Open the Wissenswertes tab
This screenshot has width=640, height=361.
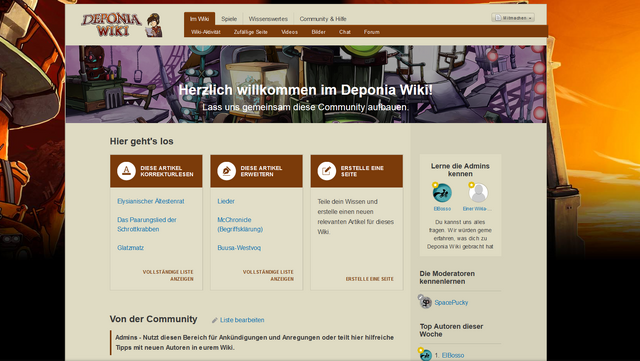[268, 19]
